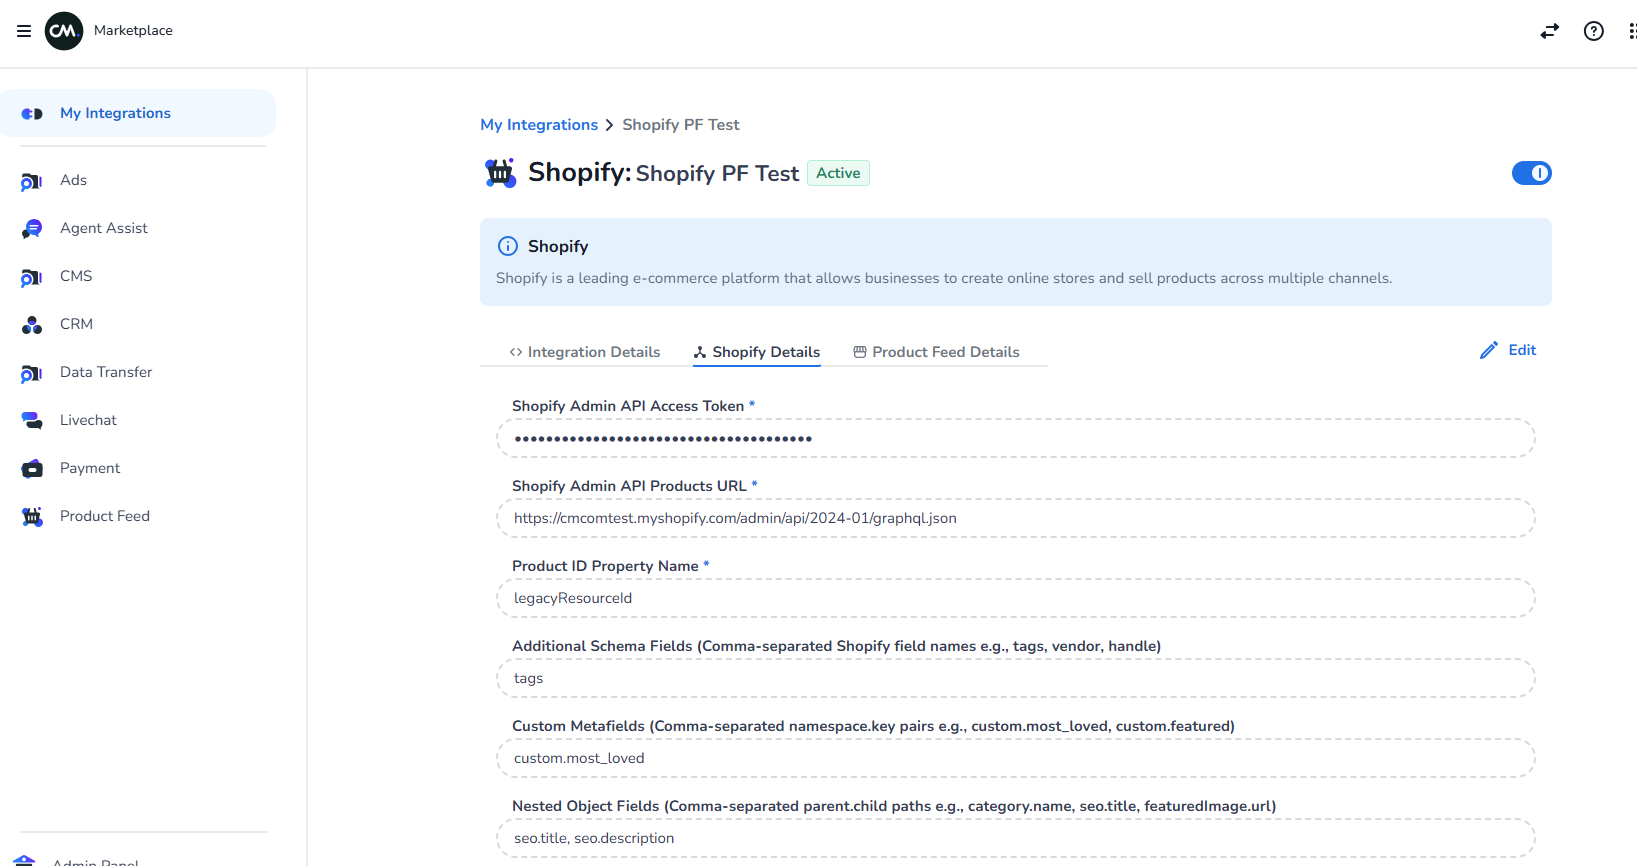
Task: Select My Integrations in the sidebar
Action: pyautogui.click(x=138, y=113)
